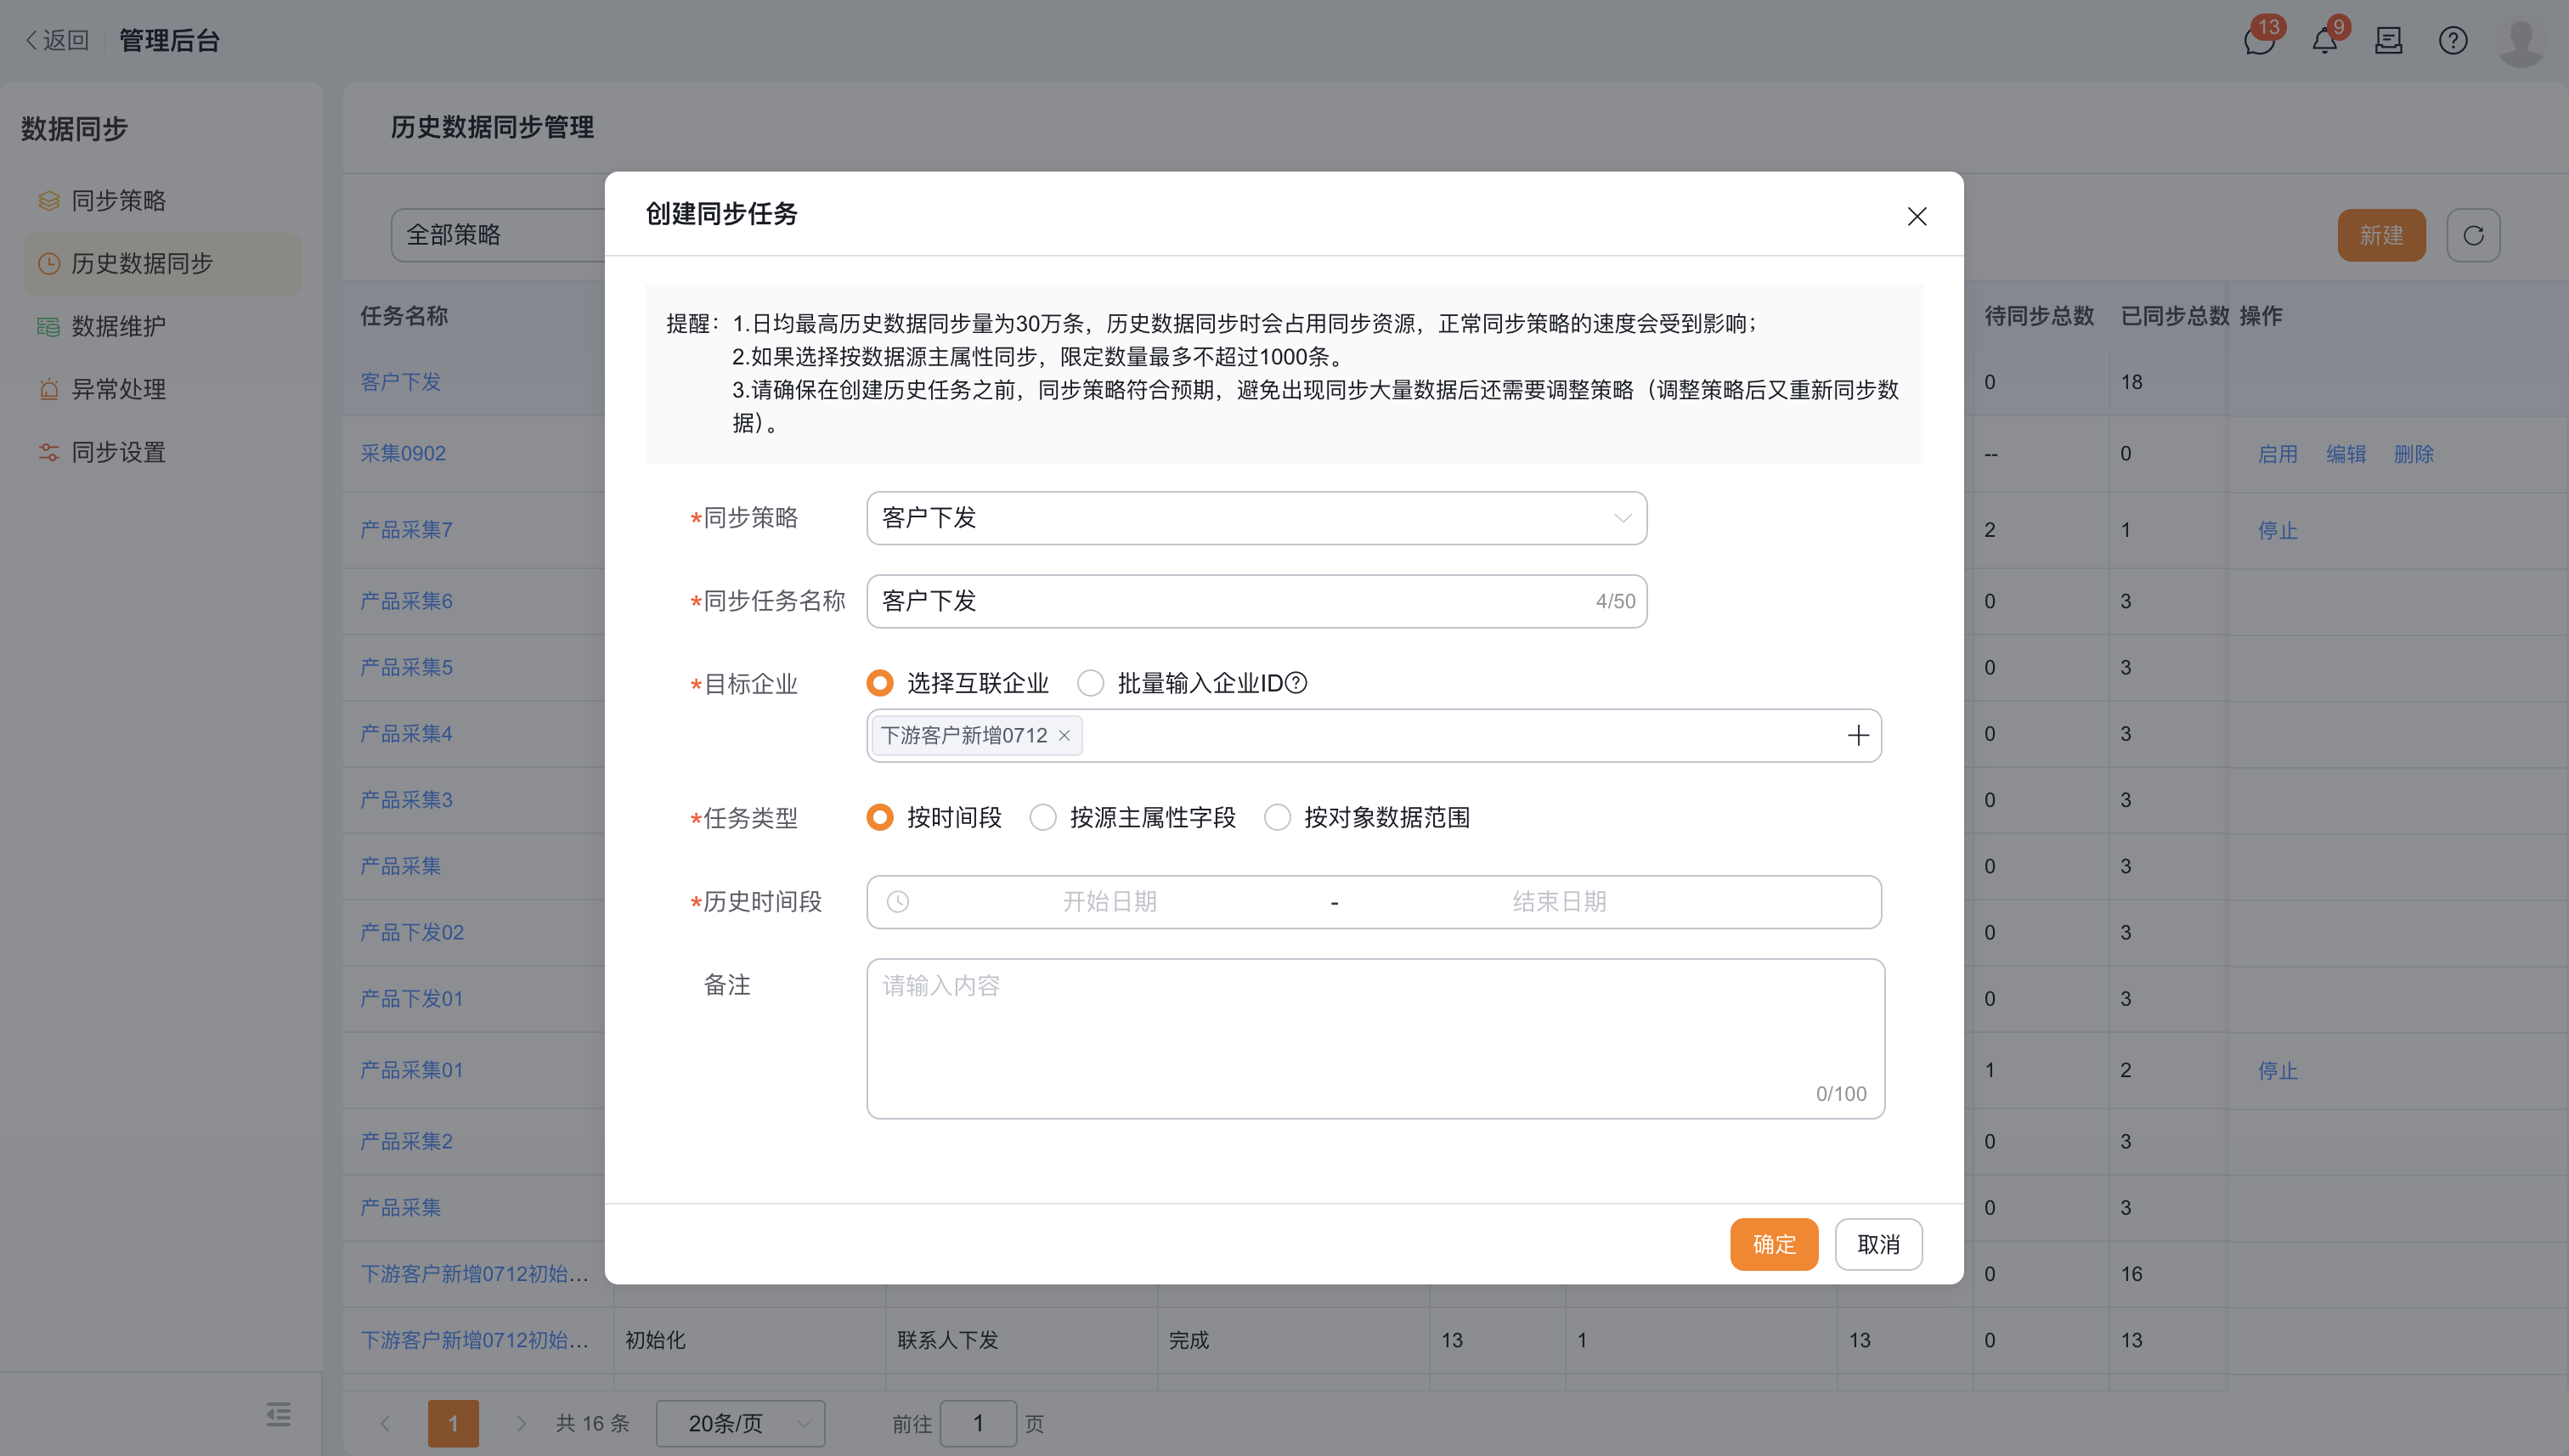Click the plus icon to add target enterprise
2569x1456 pixels.
pyautogui.click(x=1857, y=735)
